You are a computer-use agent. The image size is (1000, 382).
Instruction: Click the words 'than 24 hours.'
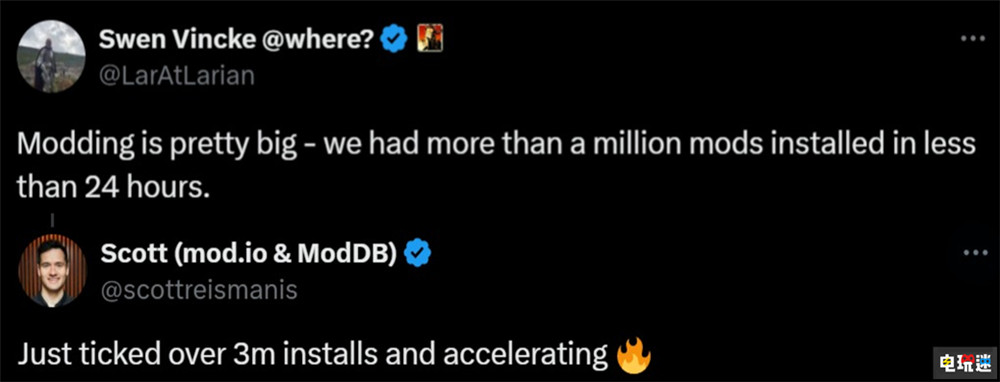pyautogui.click(x=113, y=186)
